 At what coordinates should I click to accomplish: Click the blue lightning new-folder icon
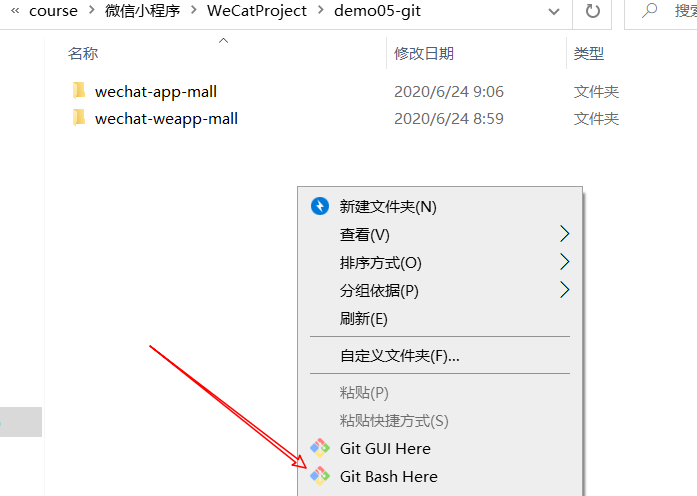coord(320,206)
